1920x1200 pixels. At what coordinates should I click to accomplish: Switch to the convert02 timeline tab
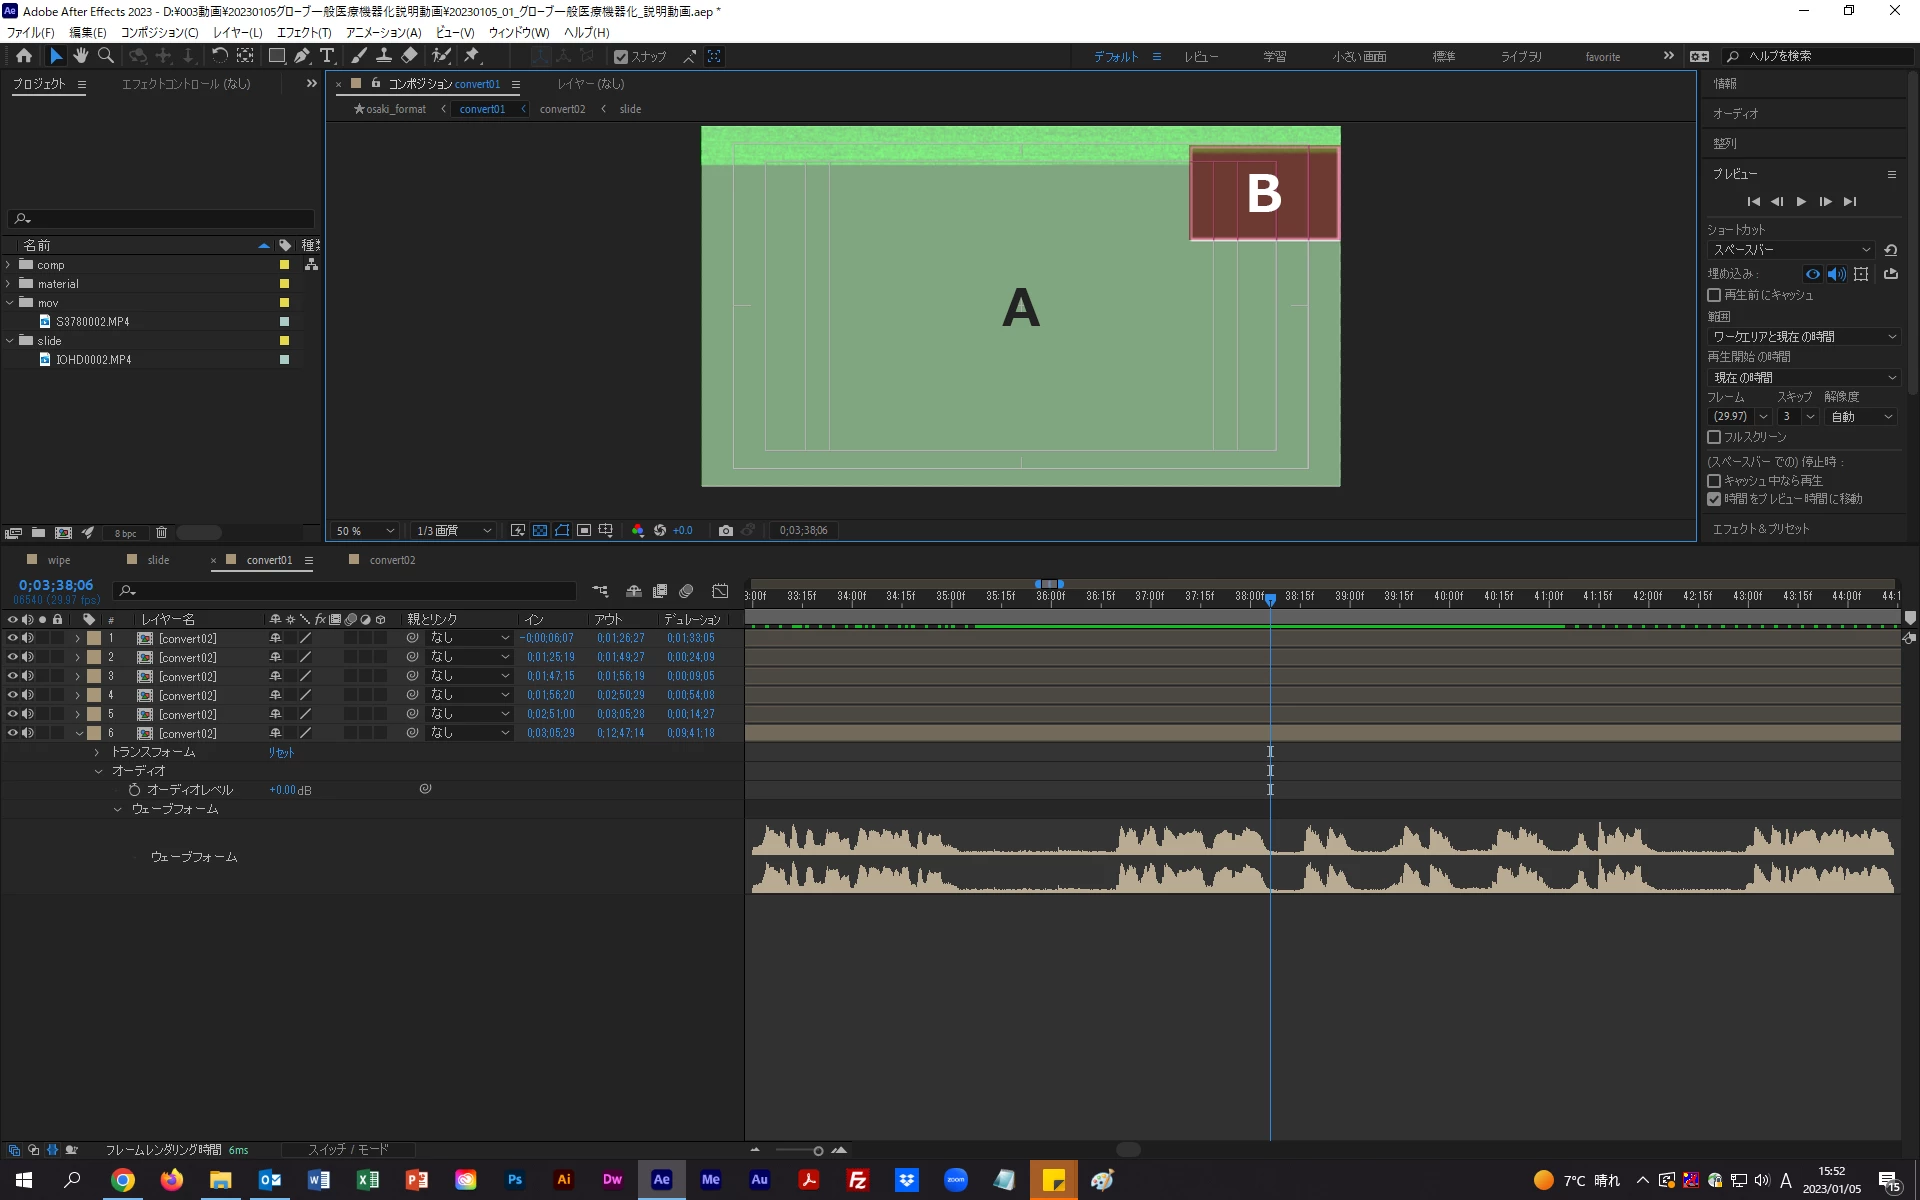coord(391,560)
